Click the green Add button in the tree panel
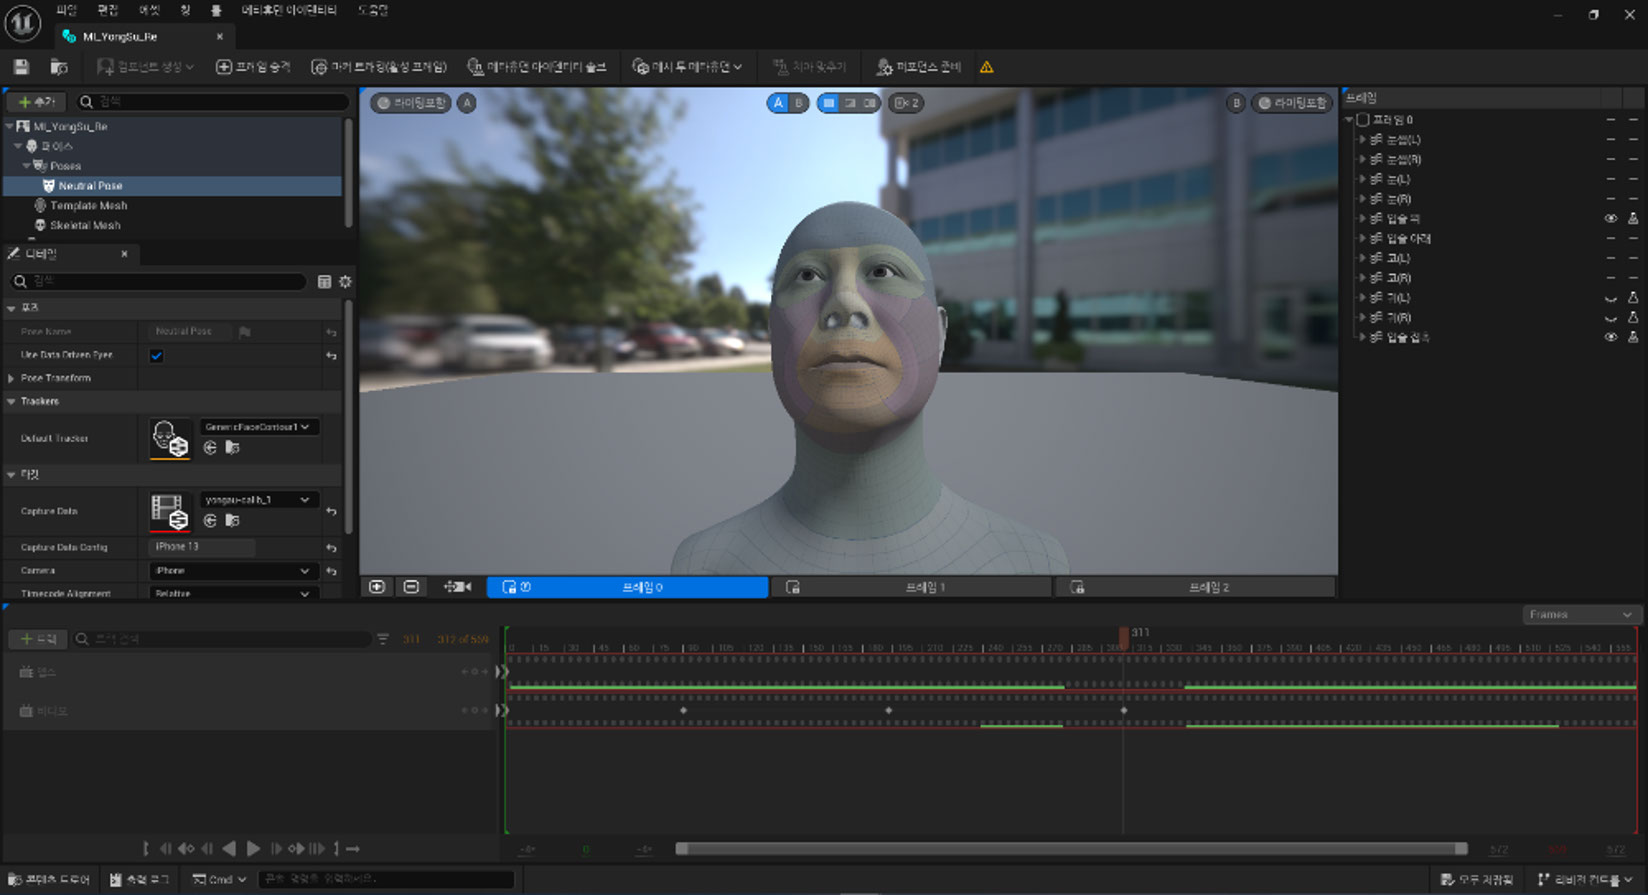This screenshot has width=1648, height=895. click(x=36, y=102)
